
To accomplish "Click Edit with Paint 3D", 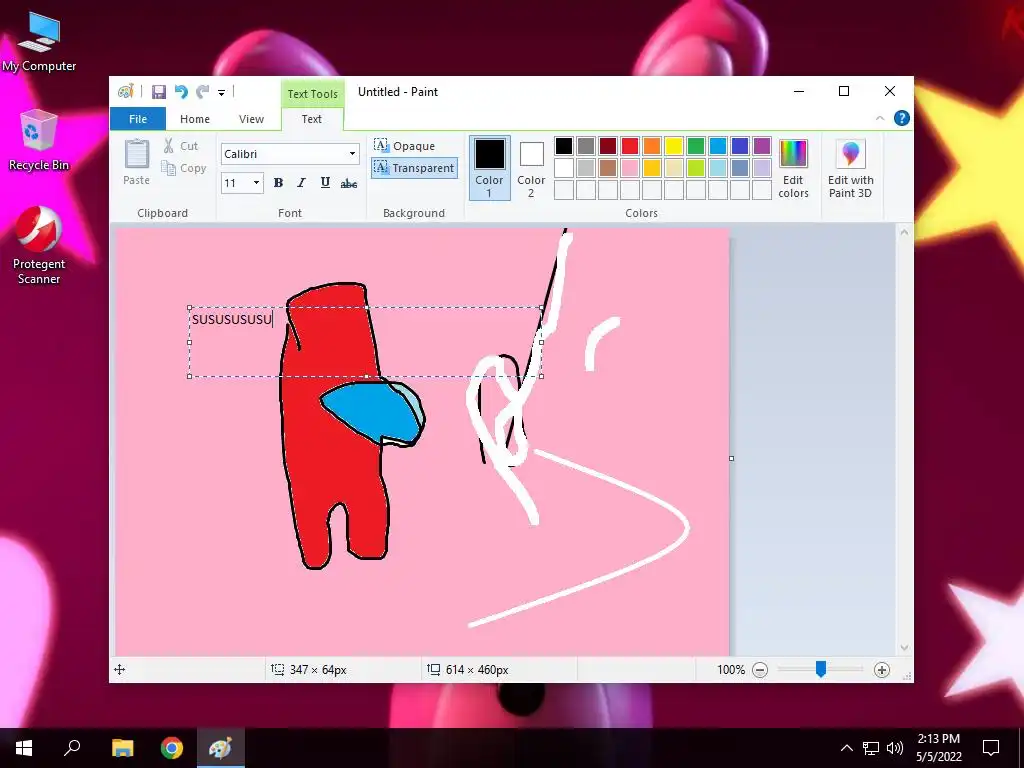I will click(x=850, y=168).
